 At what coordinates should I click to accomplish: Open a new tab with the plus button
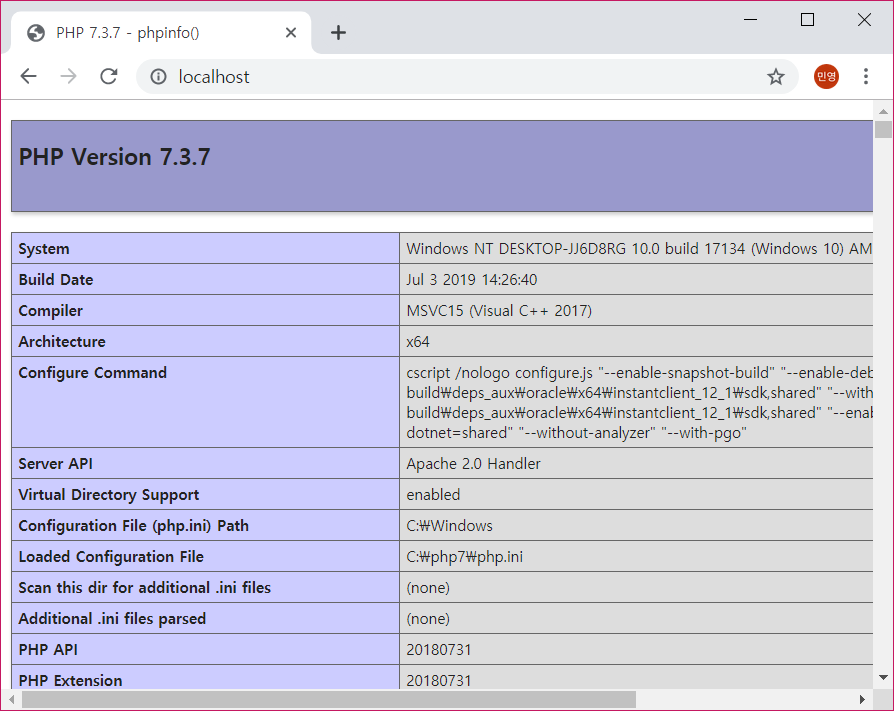338,32
